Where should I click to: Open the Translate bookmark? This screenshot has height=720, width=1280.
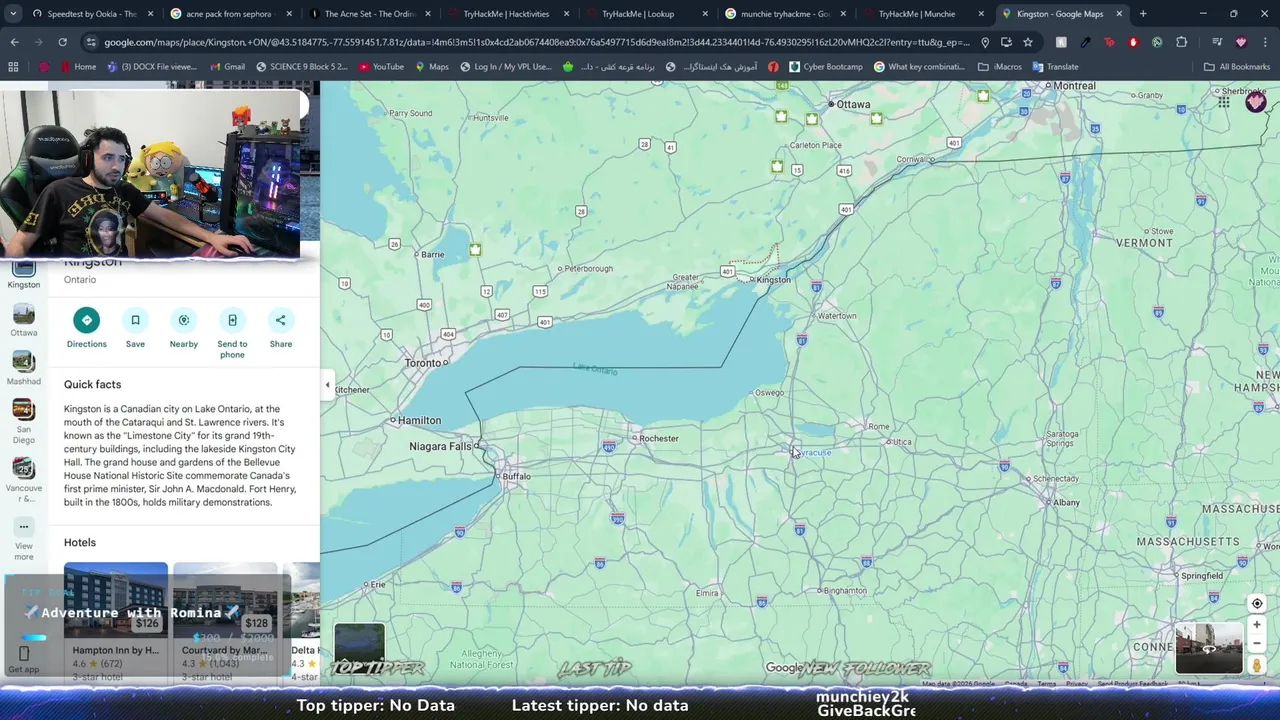[x=1055, y=67]
